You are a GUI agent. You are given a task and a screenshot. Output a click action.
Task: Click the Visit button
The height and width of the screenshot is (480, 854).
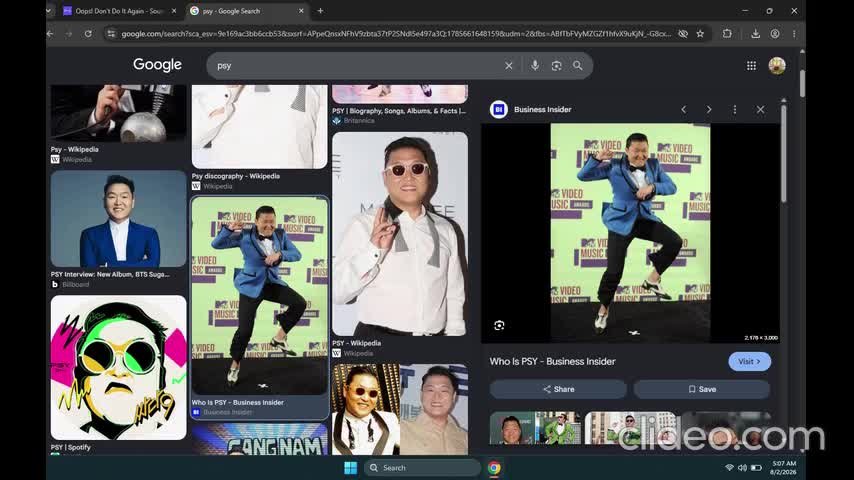tap(749, 361)
